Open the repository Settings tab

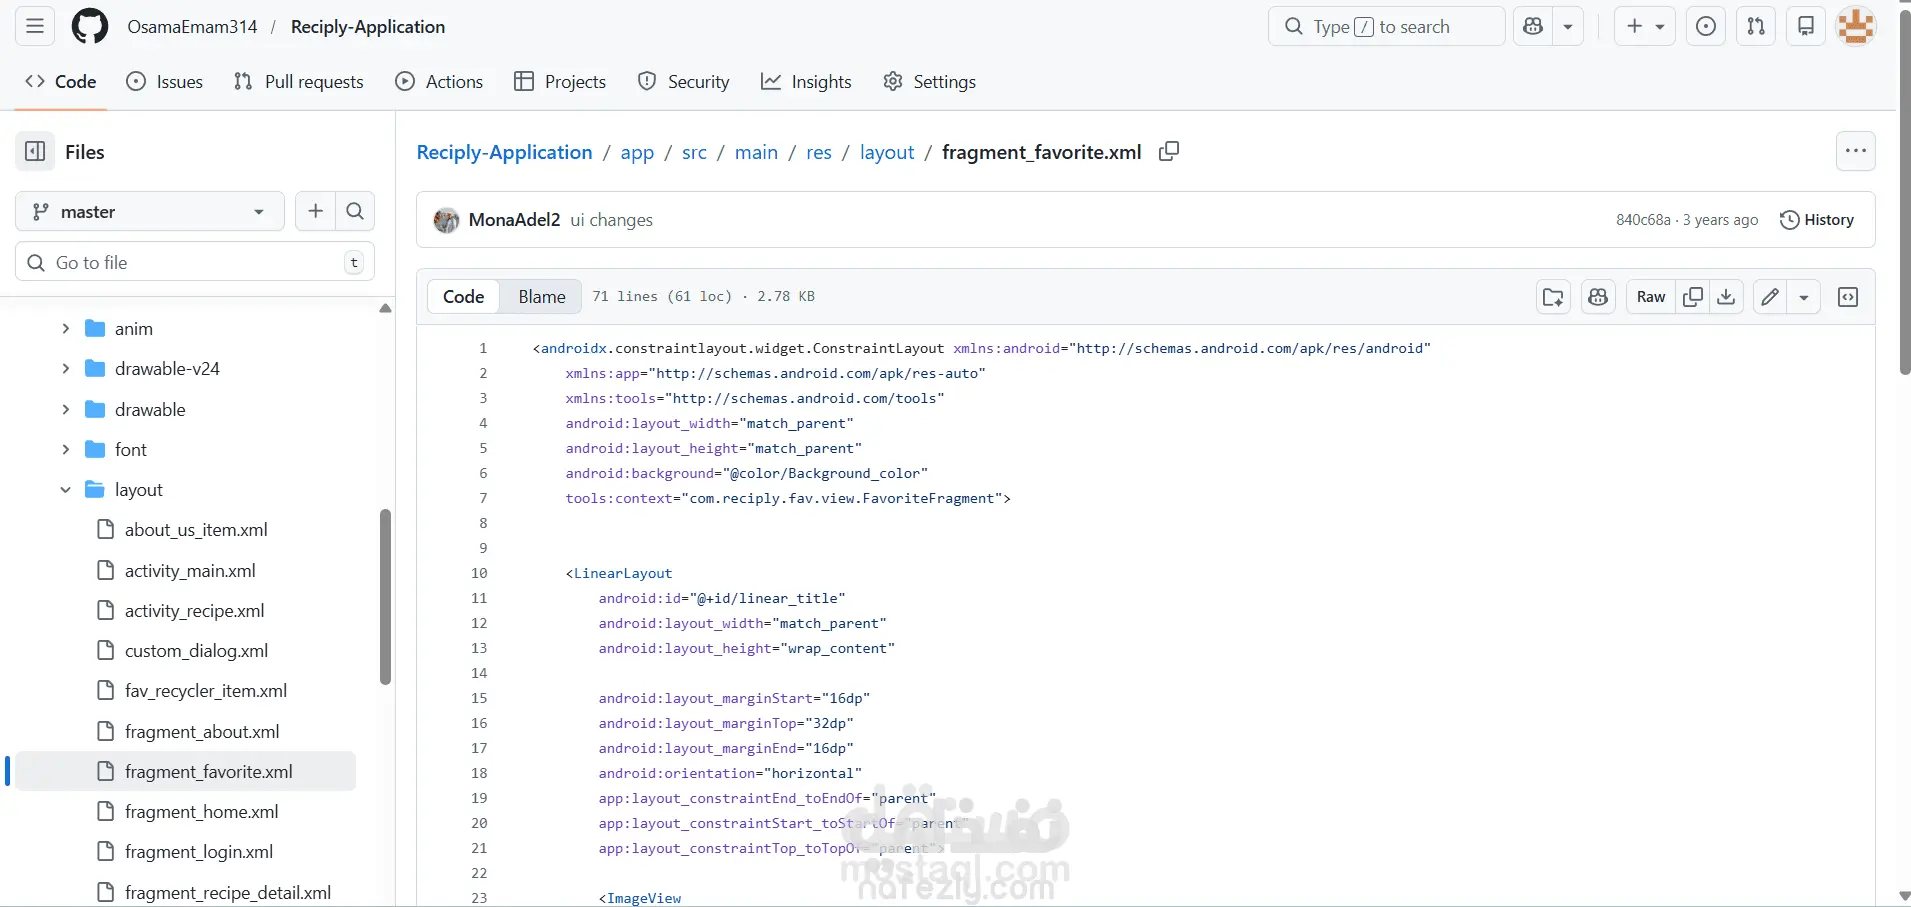(930, 81)
